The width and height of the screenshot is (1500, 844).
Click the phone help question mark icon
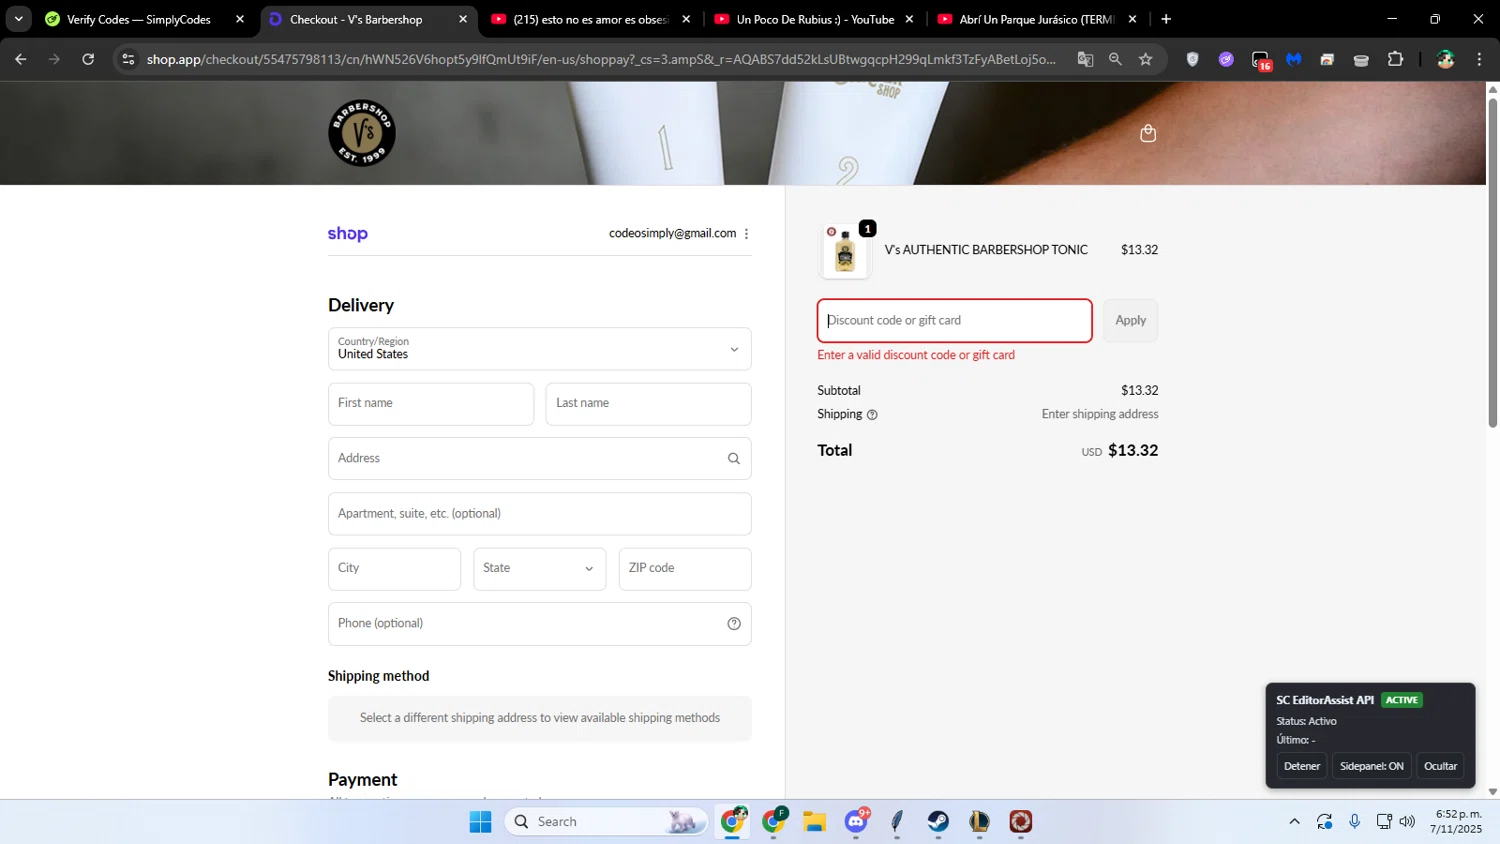click(734, 624)
